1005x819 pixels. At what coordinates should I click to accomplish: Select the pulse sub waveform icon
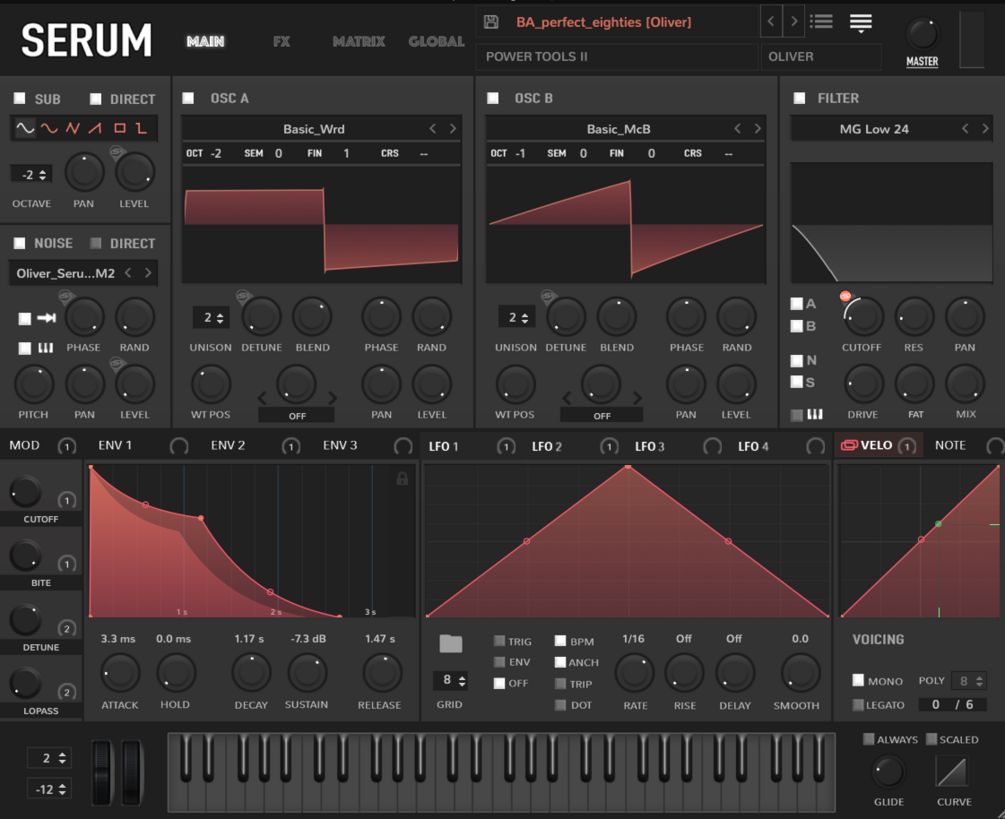pyautogui.click(x=142, y=128)
